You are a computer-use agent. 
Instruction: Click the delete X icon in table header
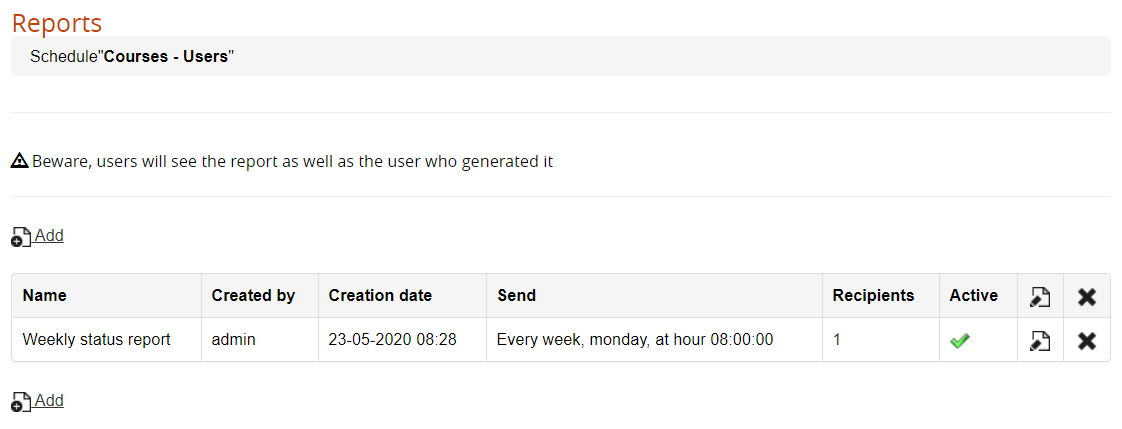point(1087,296)
